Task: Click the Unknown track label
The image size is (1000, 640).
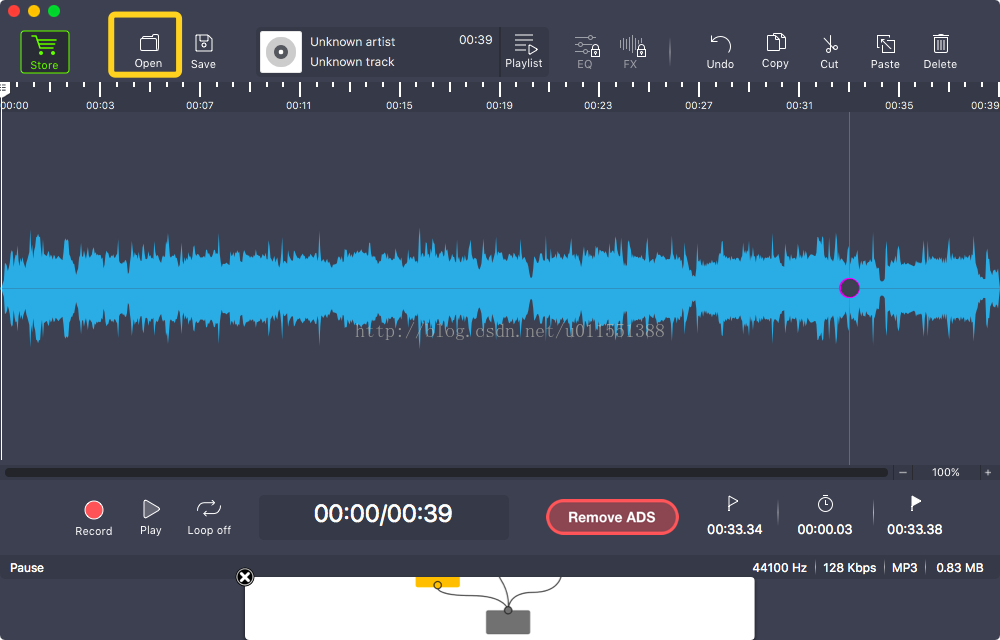Action: [x=352, y=62]
